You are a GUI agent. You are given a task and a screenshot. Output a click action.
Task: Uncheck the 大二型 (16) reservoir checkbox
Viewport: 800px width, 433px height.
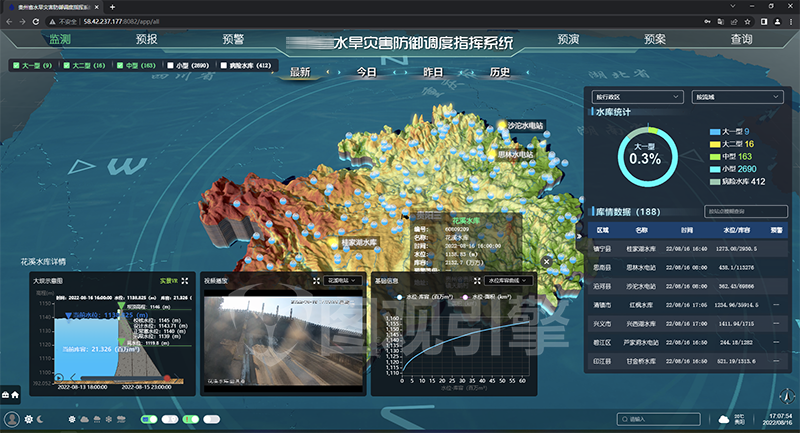66,65
